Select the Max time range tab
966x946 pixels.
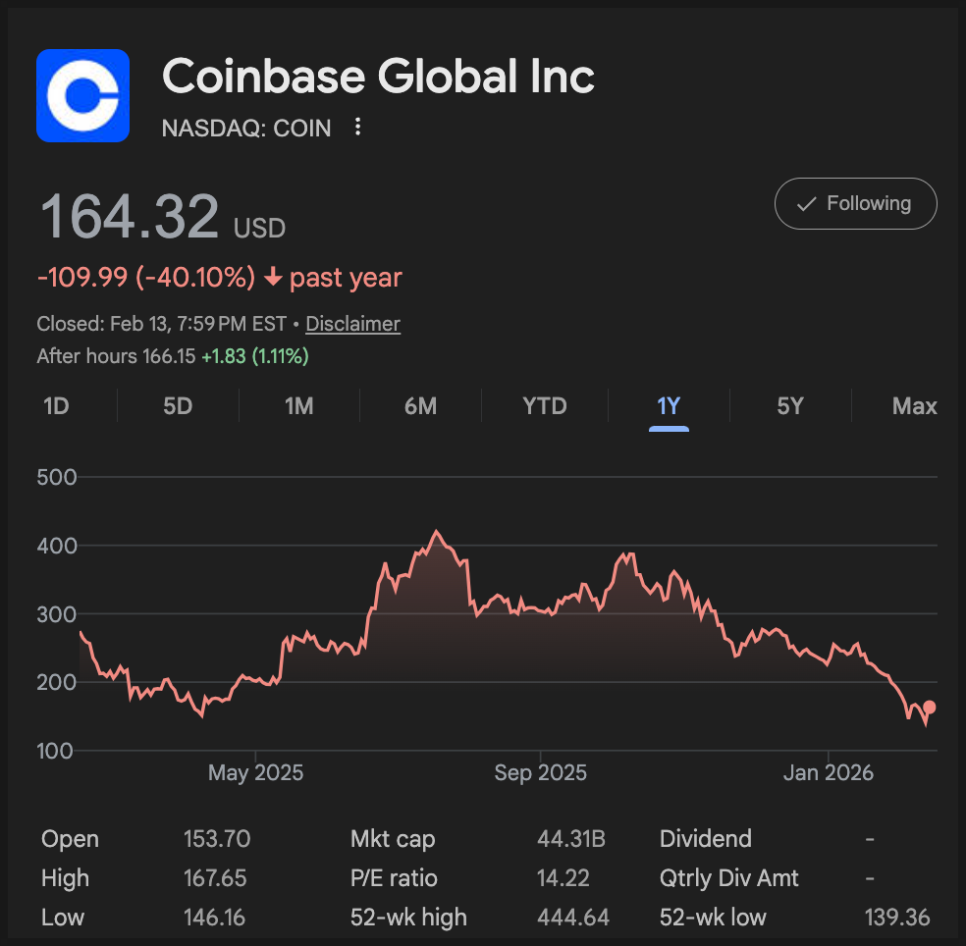914,406
